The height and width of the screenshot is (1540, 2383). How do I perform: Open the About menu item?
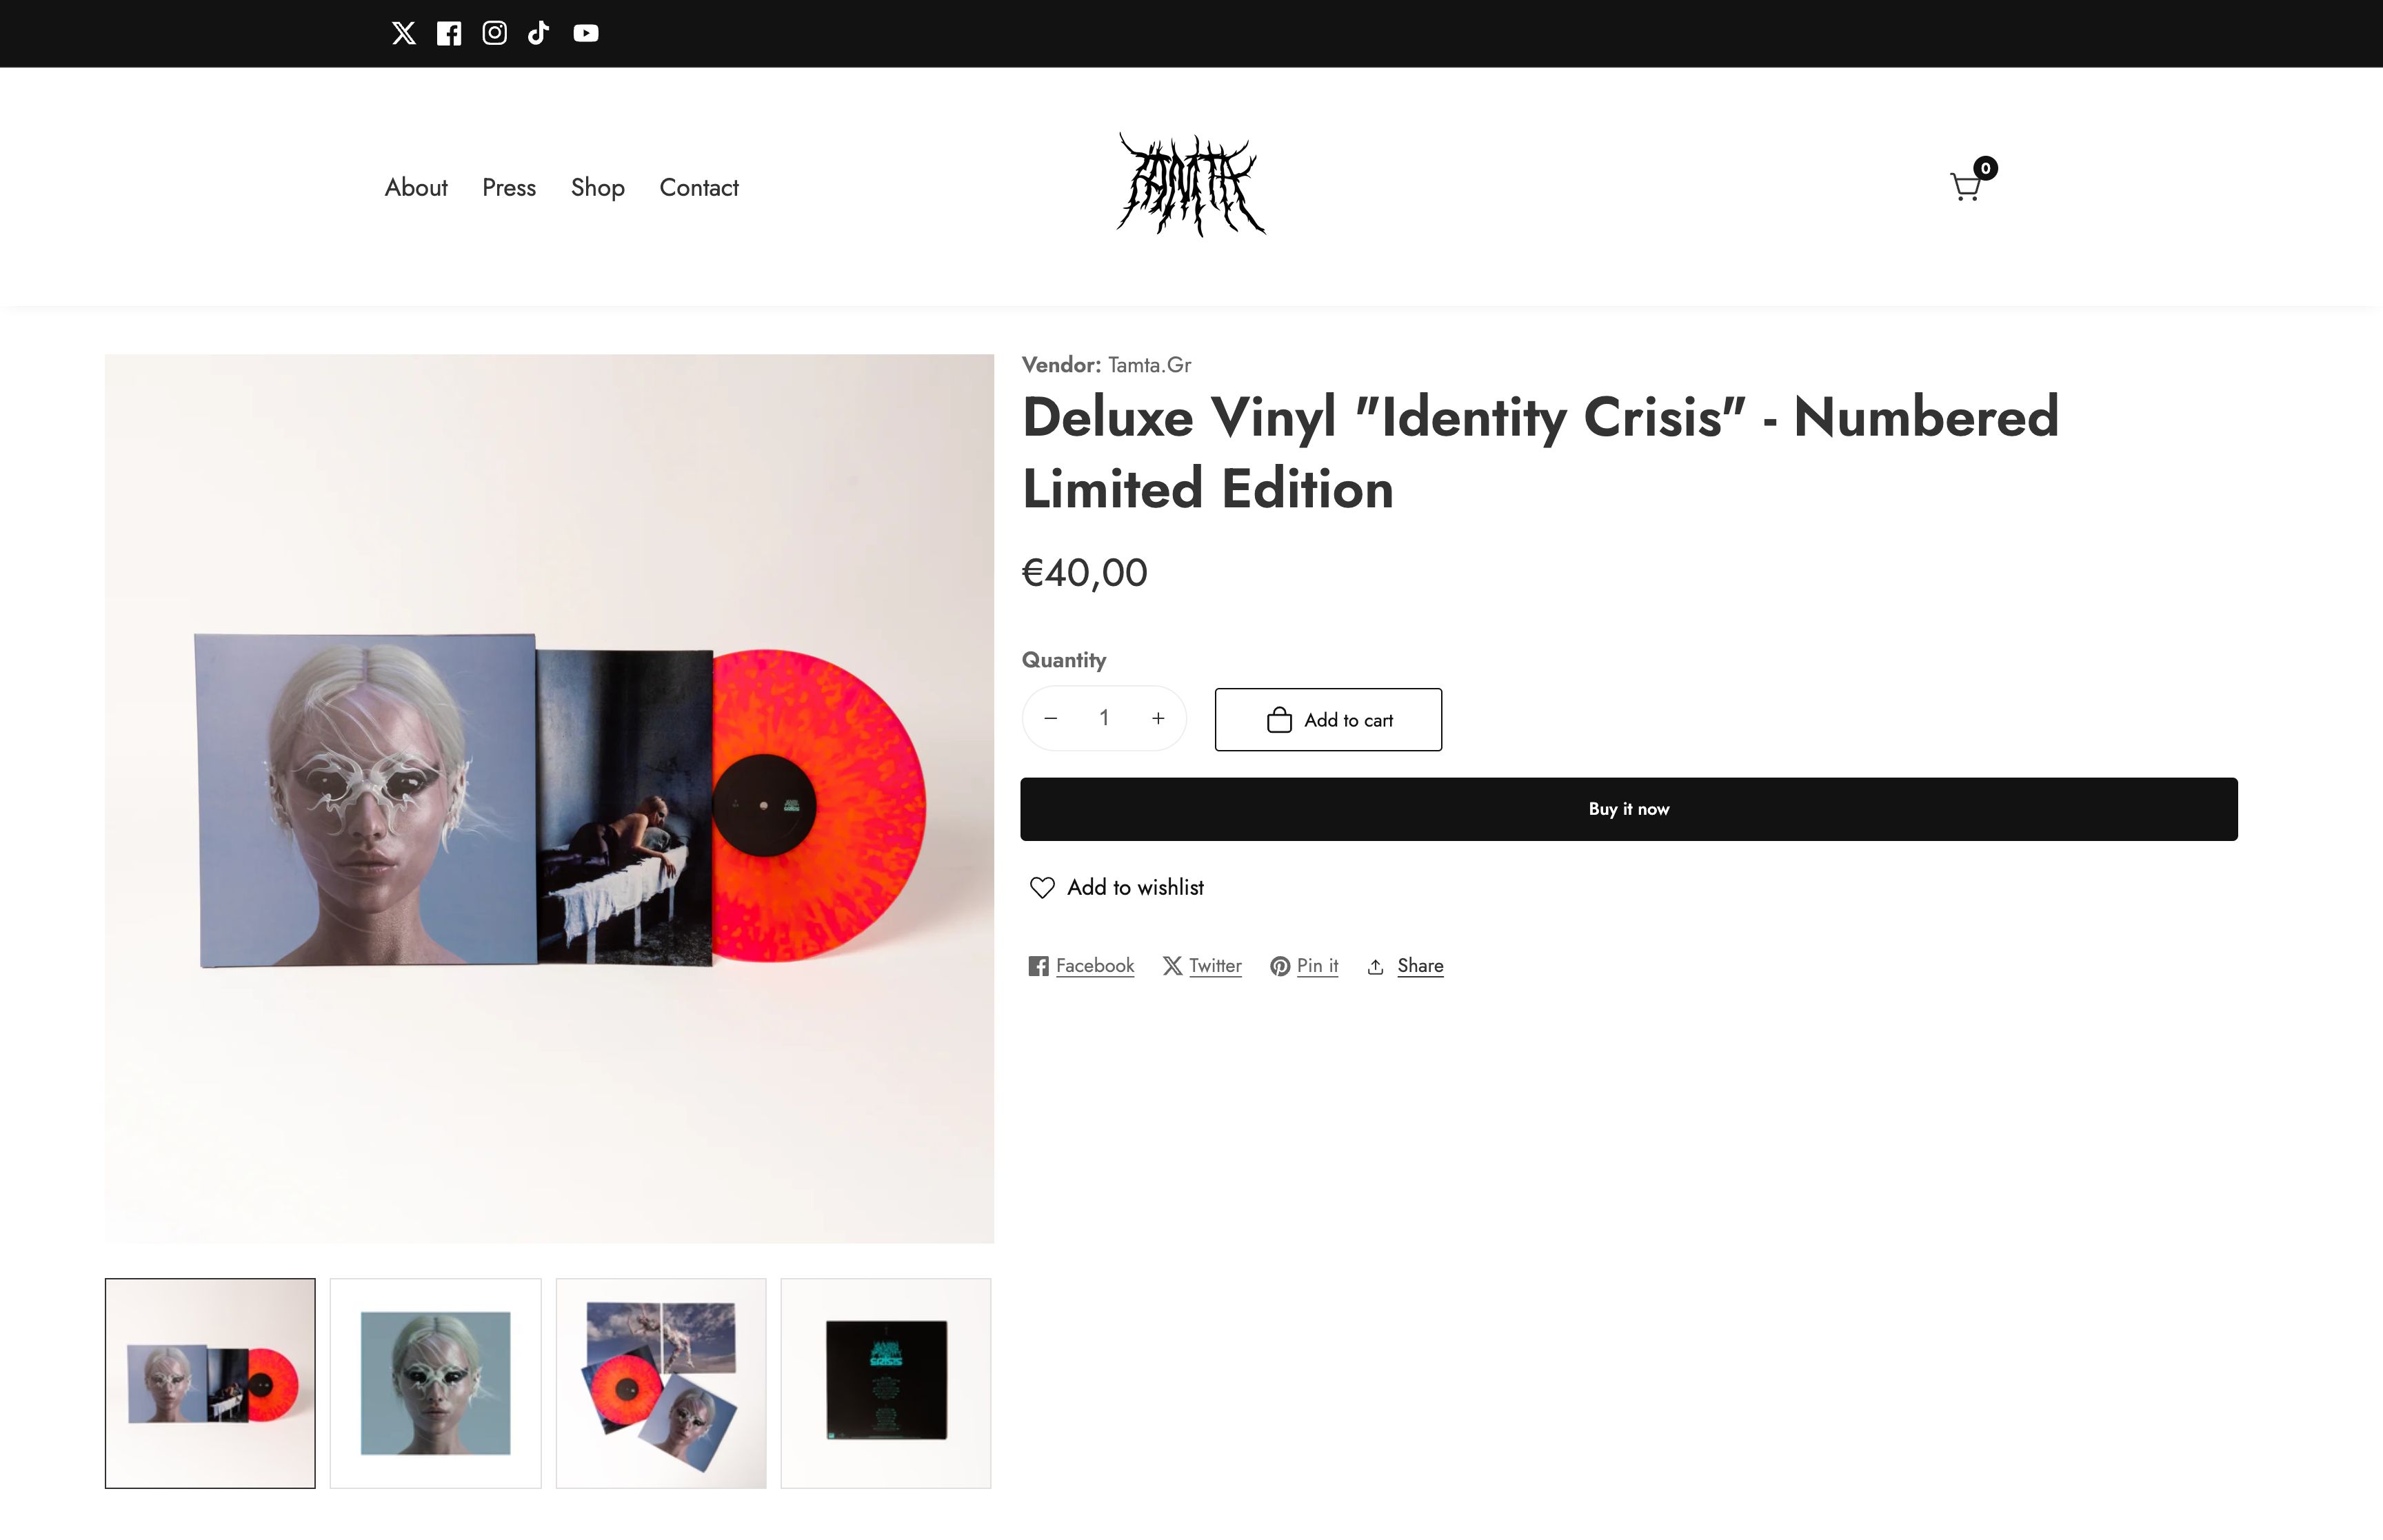click(416, 187)
